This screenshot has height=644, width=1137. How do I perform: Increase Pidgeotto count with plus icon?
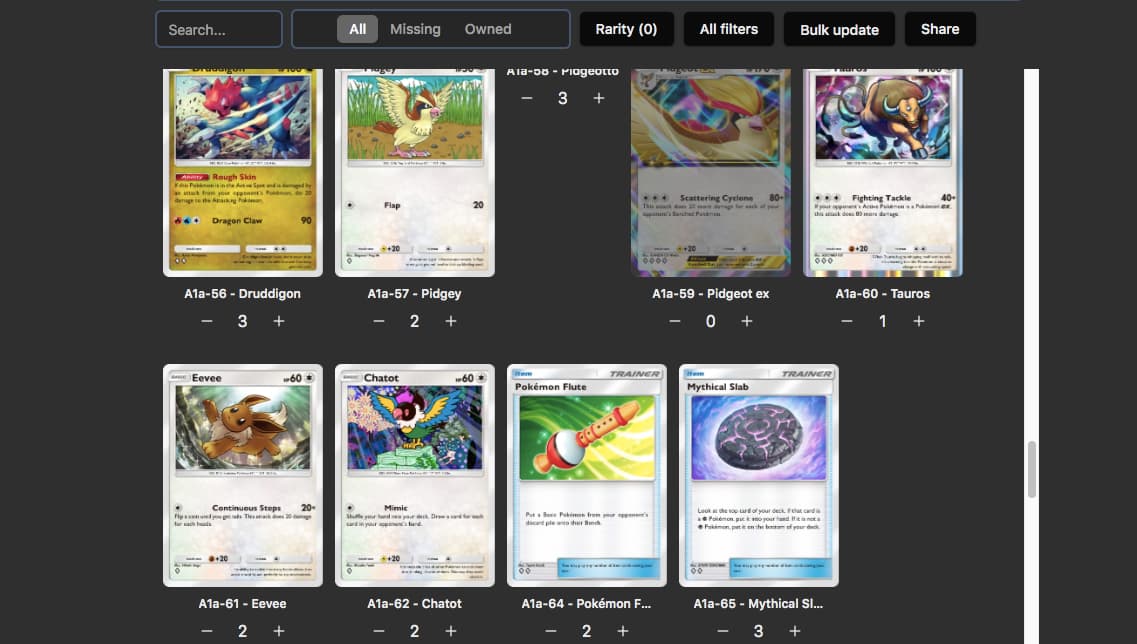[599, 98]
